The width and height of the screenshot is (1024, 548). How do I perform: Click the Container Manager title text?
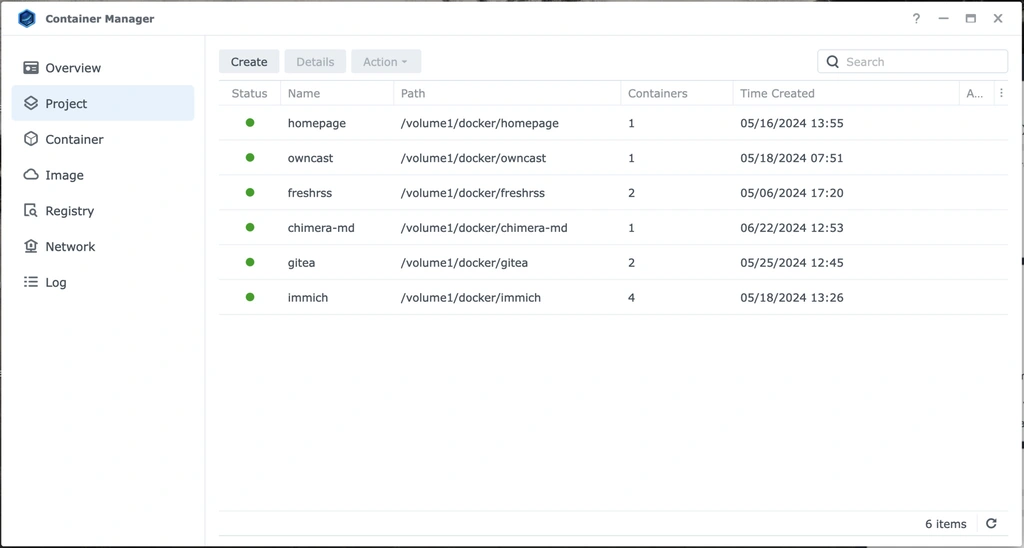click(x=99, y=18)
